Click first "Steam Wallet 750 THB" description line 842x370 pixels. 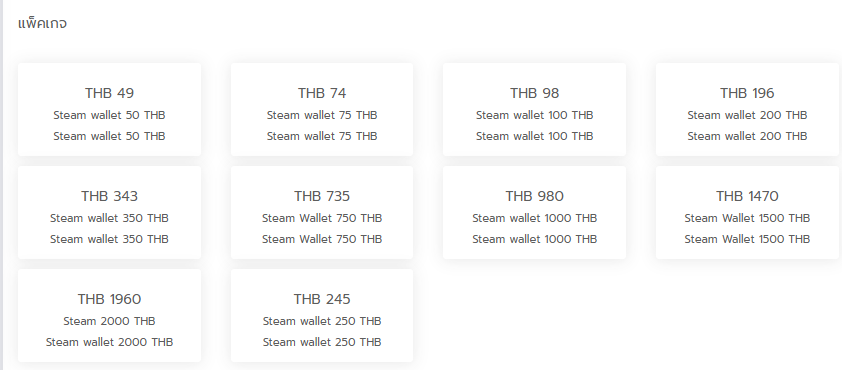click(322, 218)
